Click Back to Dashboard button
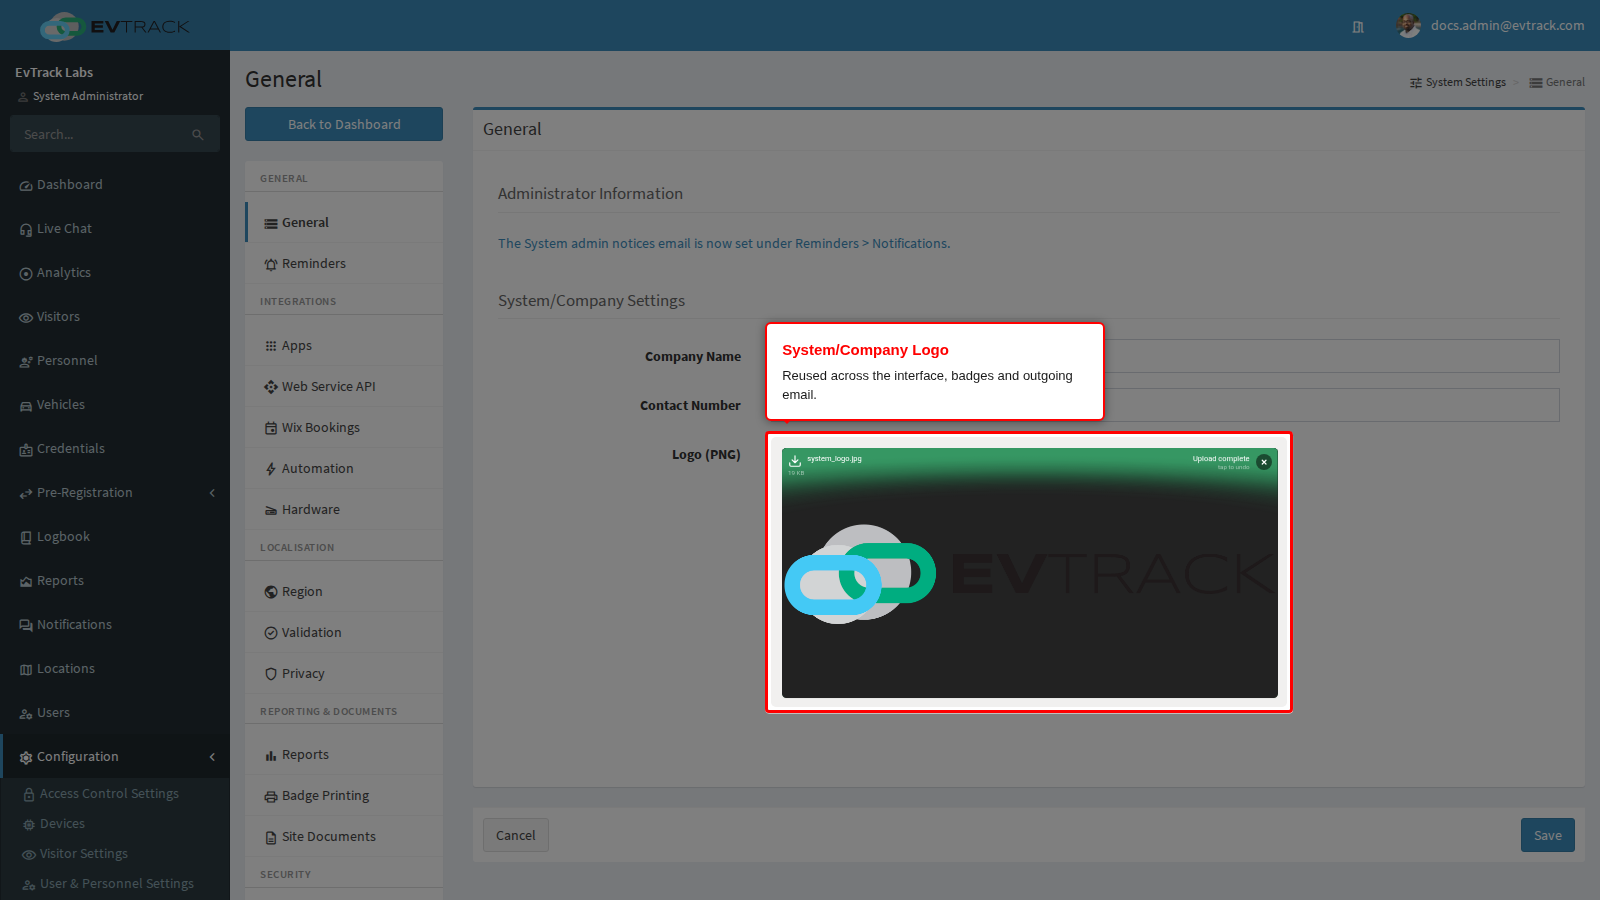 [344, 124]
